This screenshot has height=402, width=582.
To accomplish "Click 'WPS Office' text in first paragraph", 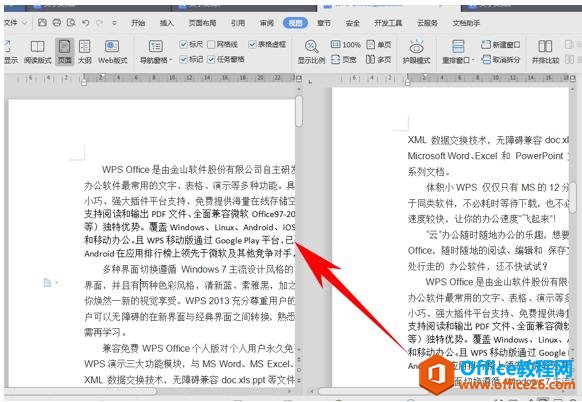I will 126,170.
